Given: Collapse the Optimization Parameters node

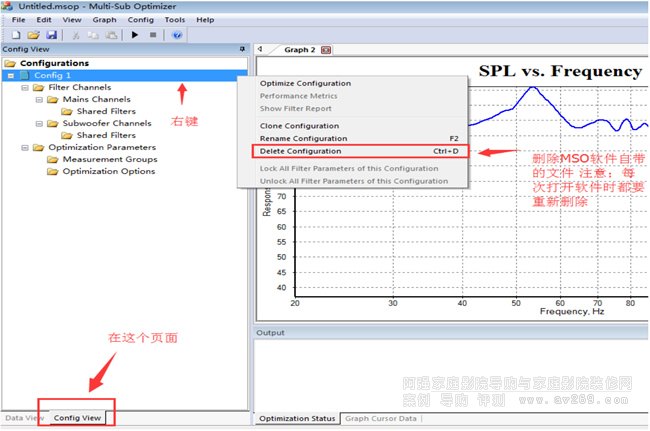Looking at the screenshot, I should click(25, 147).
